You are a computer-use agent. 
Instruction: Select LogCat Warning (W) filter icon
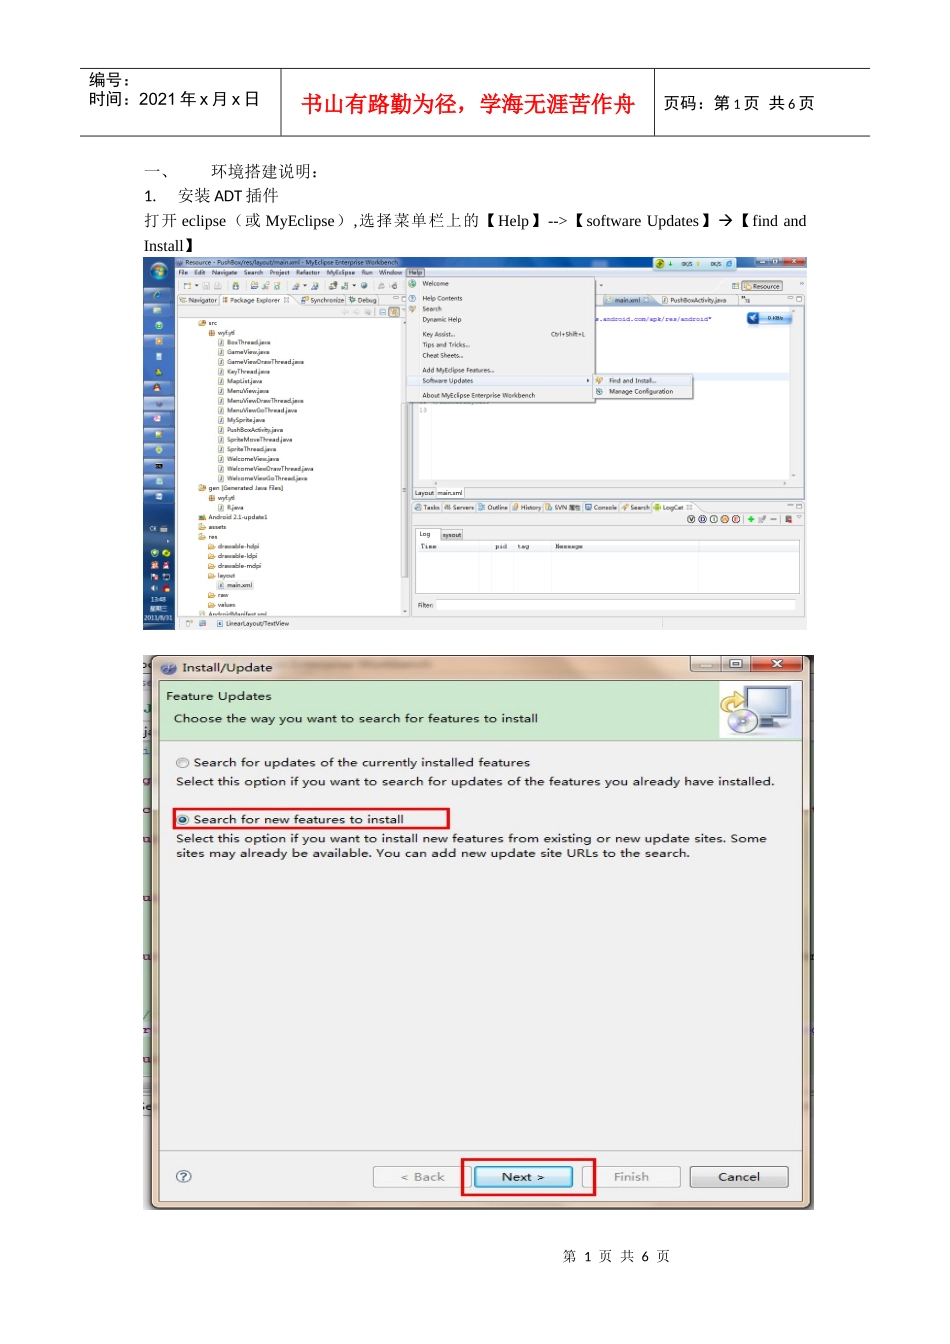point(725,519)
